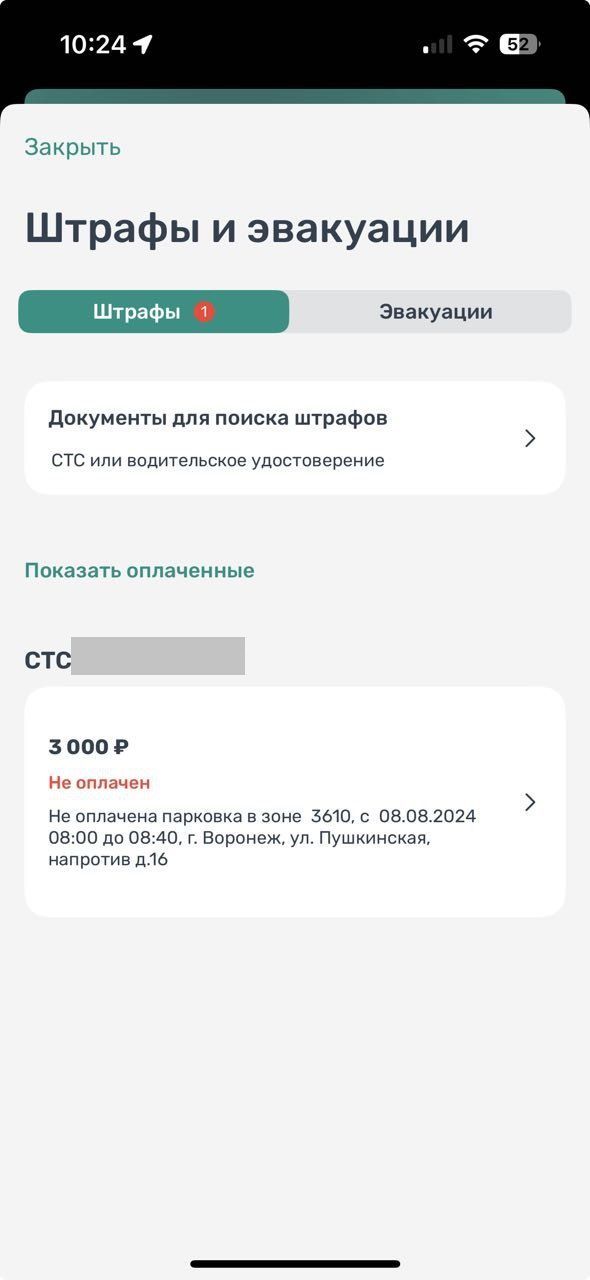This screenshot has height=1280, width=590.
Task: Click the СТС document header
Action: (134, 660)
